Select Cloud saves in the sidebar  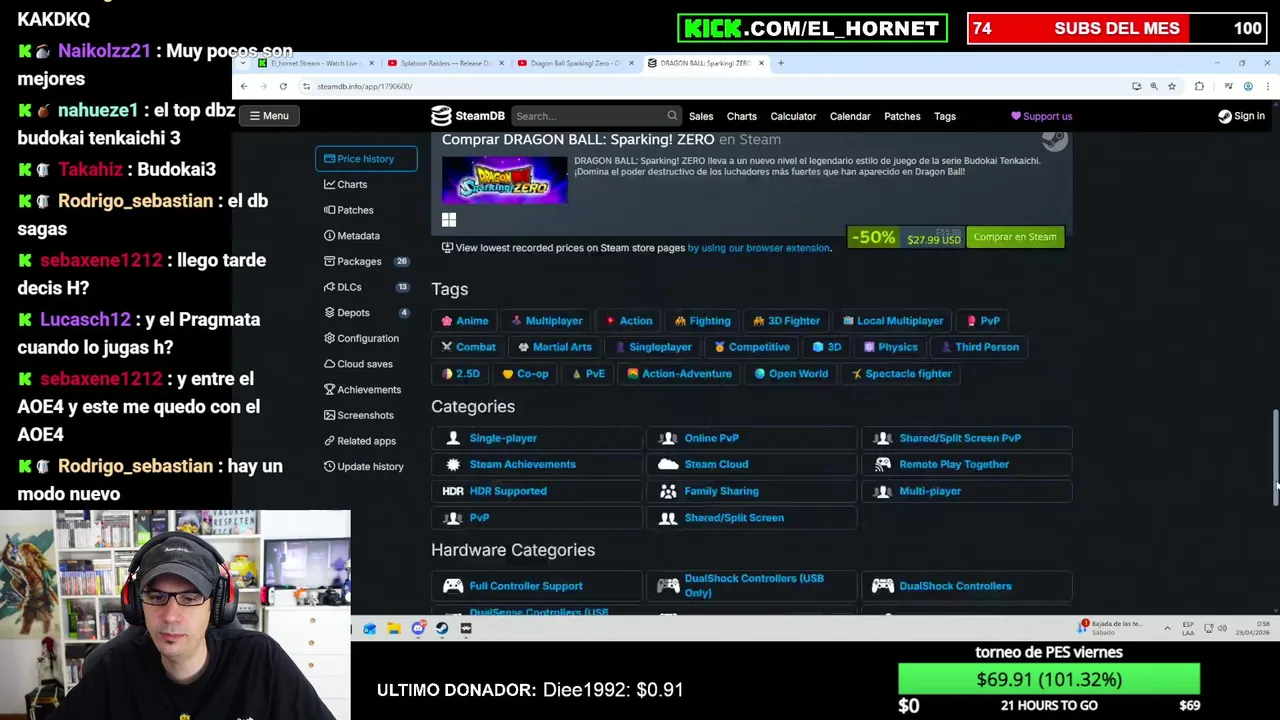click(x=358, y=364)
